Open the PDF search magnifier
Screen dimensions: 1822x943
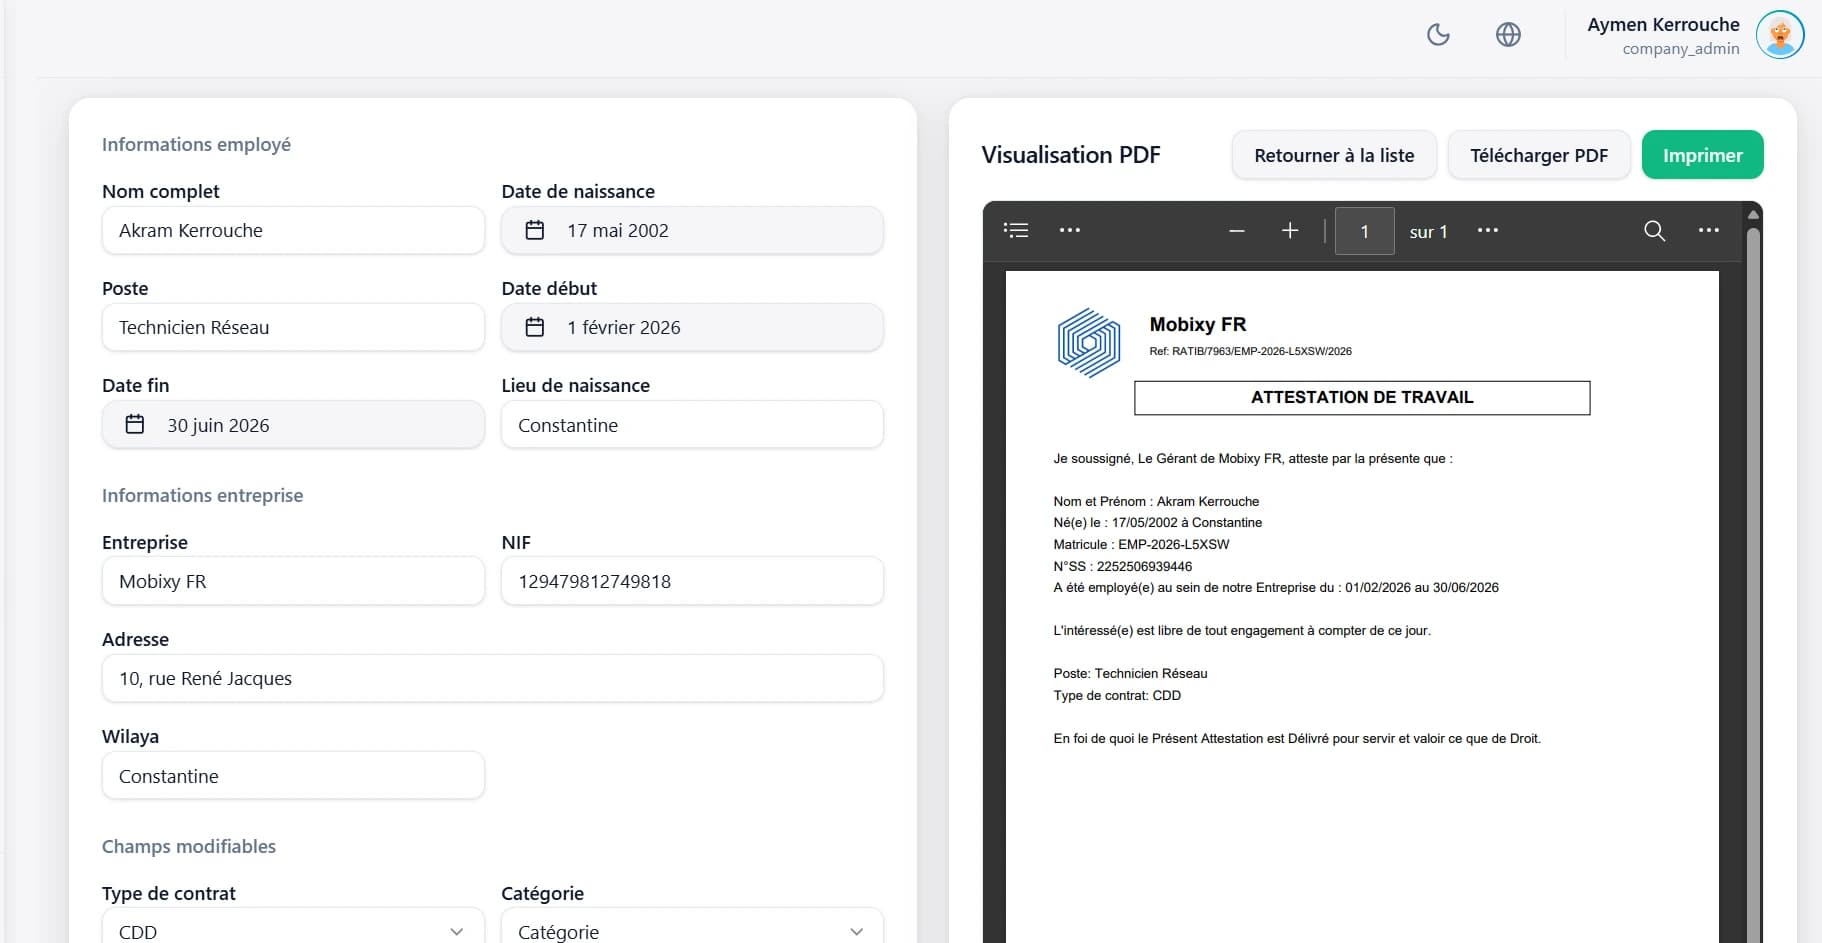click(1654, 230)
